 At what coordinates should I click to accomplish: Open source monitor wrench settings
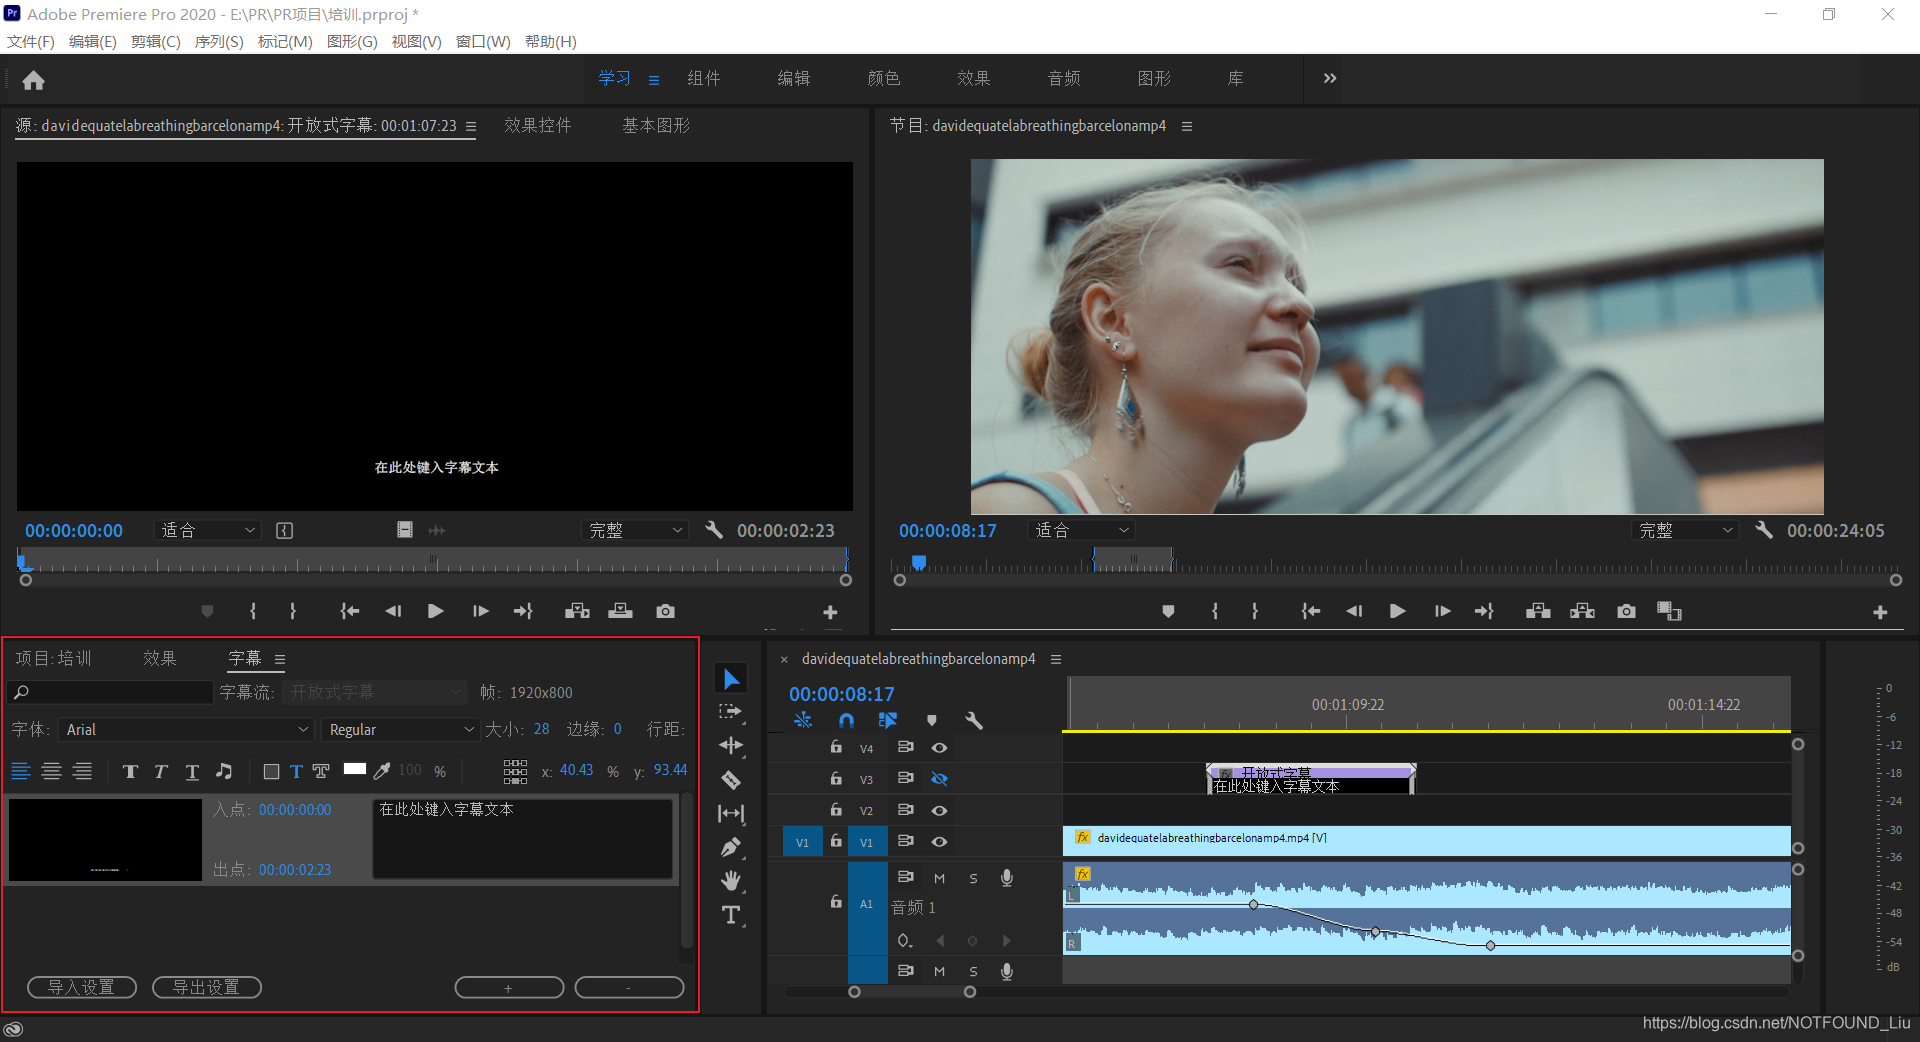714,530
